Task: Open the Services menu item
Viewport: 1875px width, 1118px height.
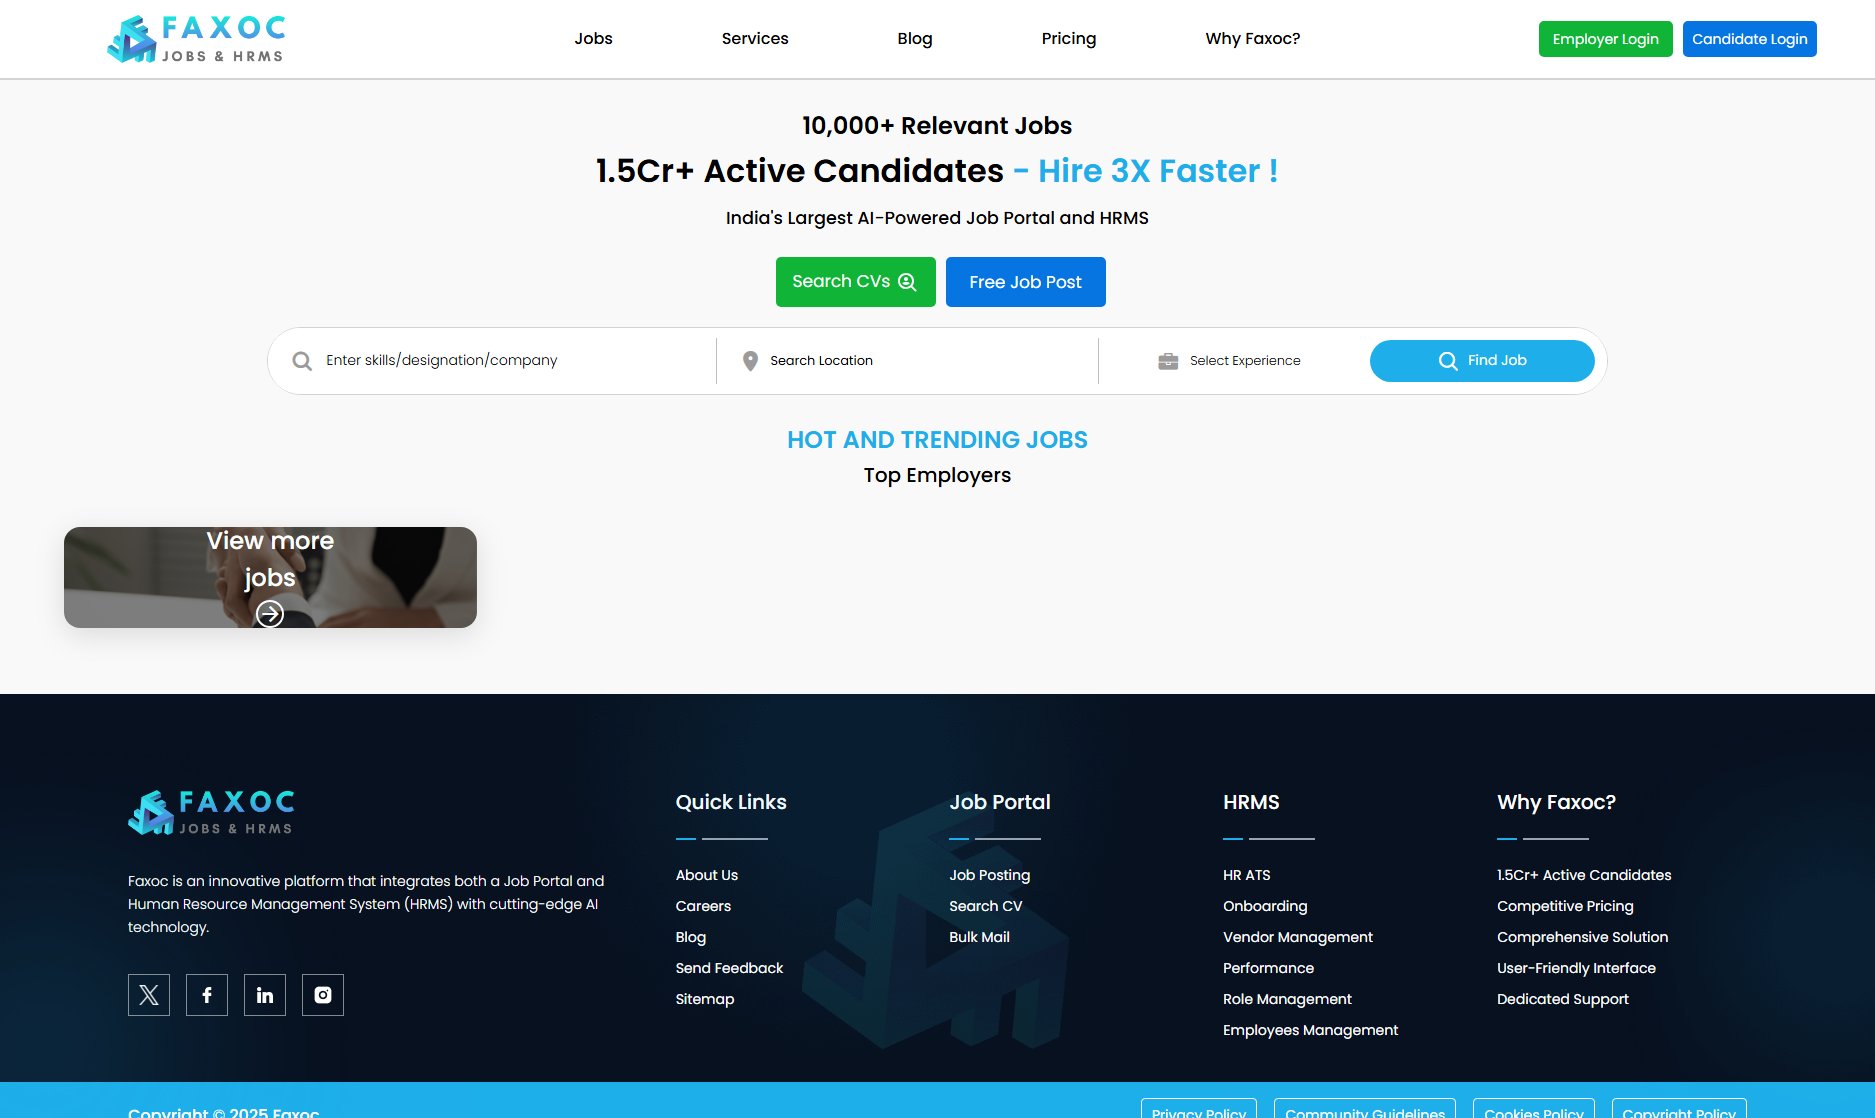Action: [x=755, y=39]
